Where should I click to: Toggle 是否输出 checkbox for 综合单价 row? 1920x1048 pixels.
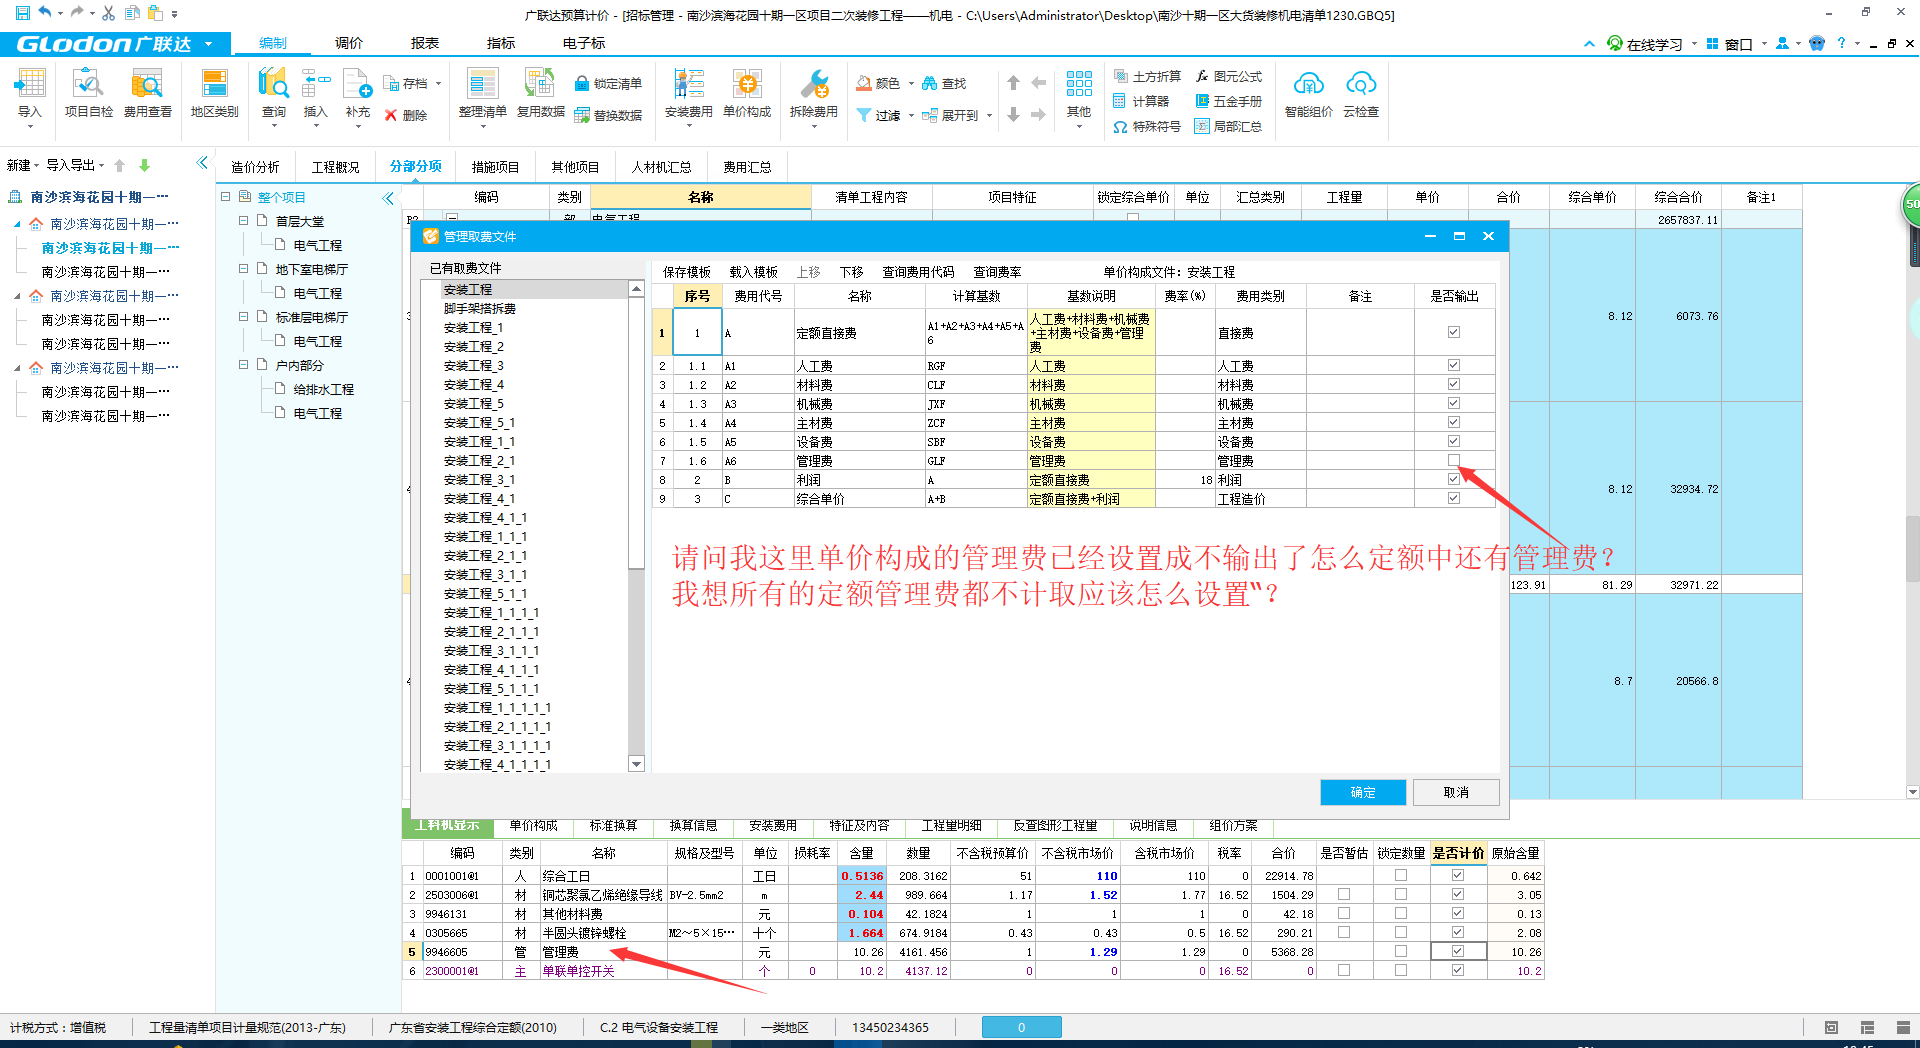tap(1454, 499)
